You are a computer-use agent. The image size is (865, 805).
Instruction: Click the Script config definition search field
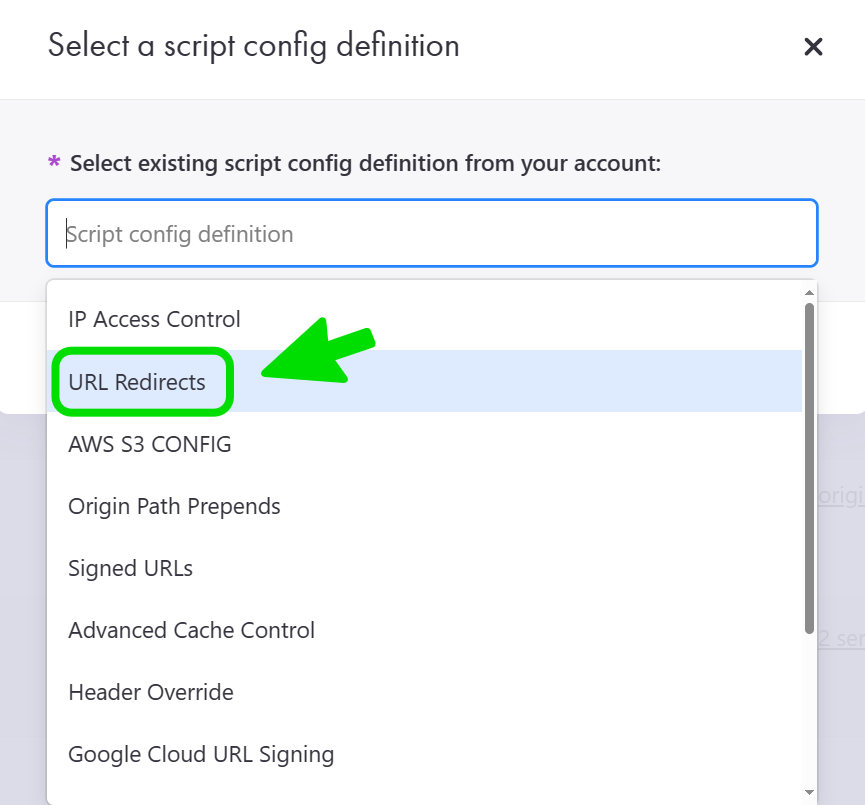430,234
